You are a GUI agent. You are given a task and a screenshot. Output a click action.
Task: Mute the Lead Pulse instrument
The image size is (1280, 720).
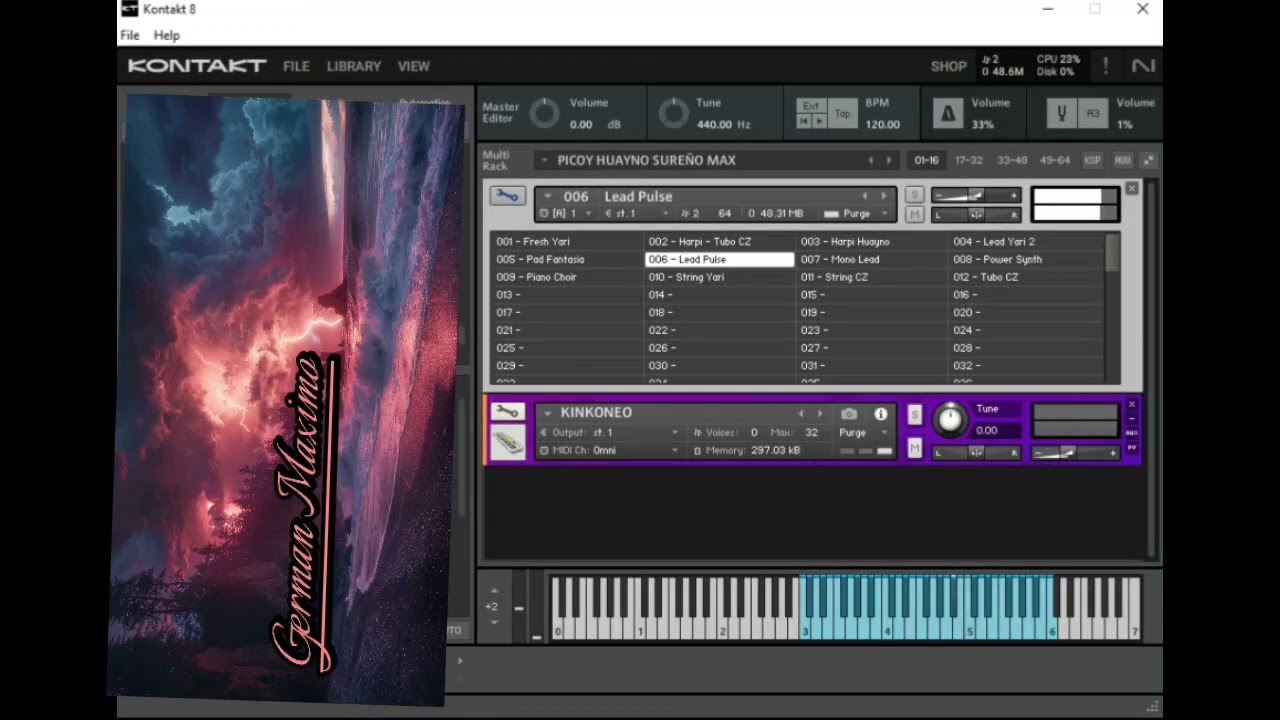coord(914,214)
